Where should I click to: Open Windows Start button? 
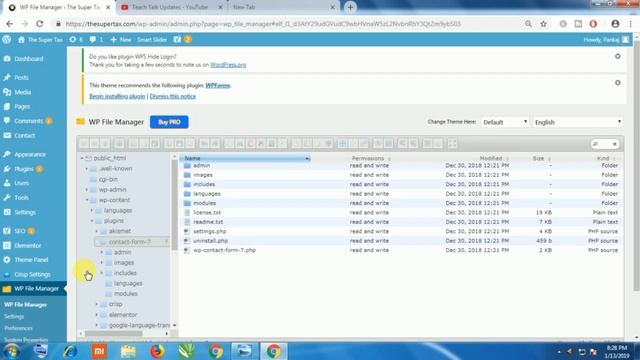[11, 351]
